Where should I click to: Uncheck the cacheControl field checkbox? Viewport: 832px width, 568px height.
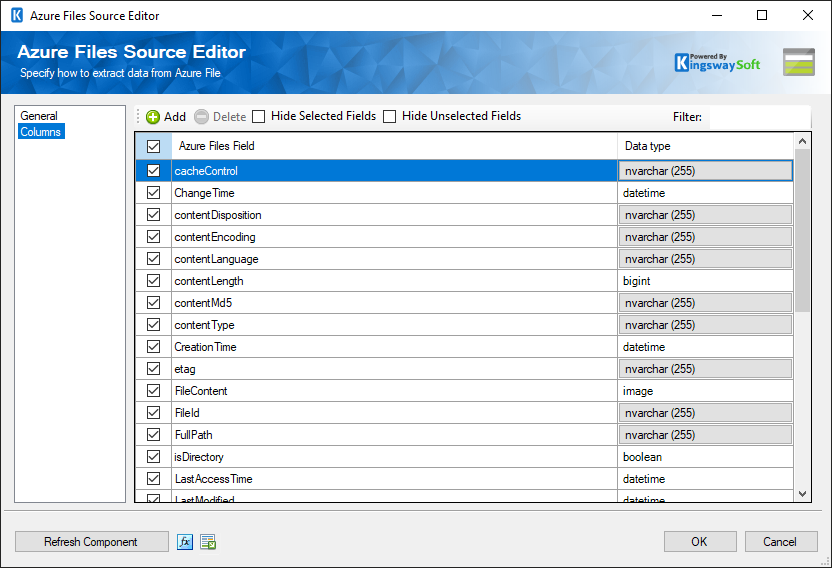tap(153, 170)
